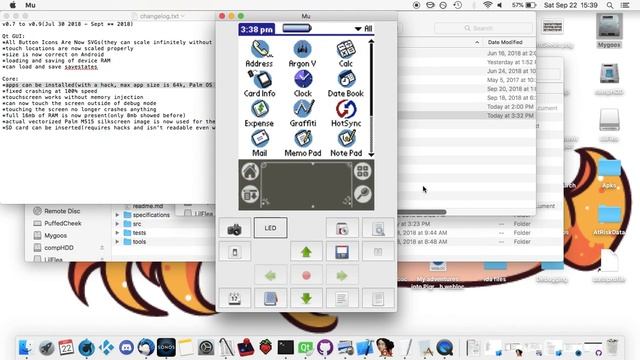This screenshot has height=360, width=640.
Task: Open the Apple menu
Action: [13, 5]
